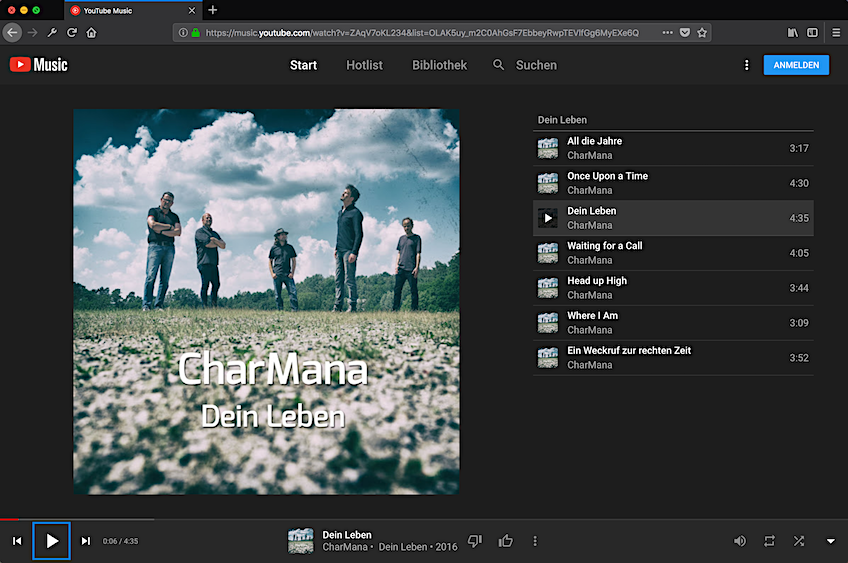Click the play icon on Dein Leben row
The width and height of the screenshot is (848, 563).
click(x=548, y=218)
